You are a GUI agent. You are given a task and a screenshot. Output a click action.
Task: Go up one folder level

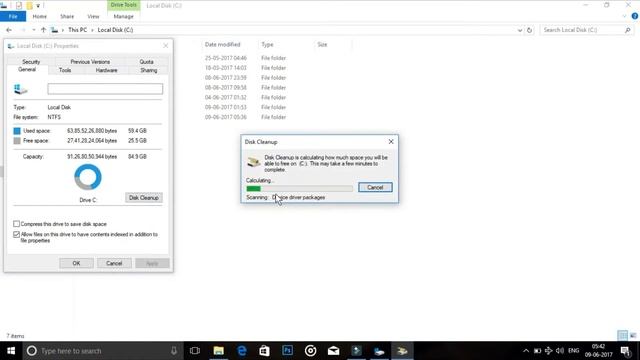43,30
